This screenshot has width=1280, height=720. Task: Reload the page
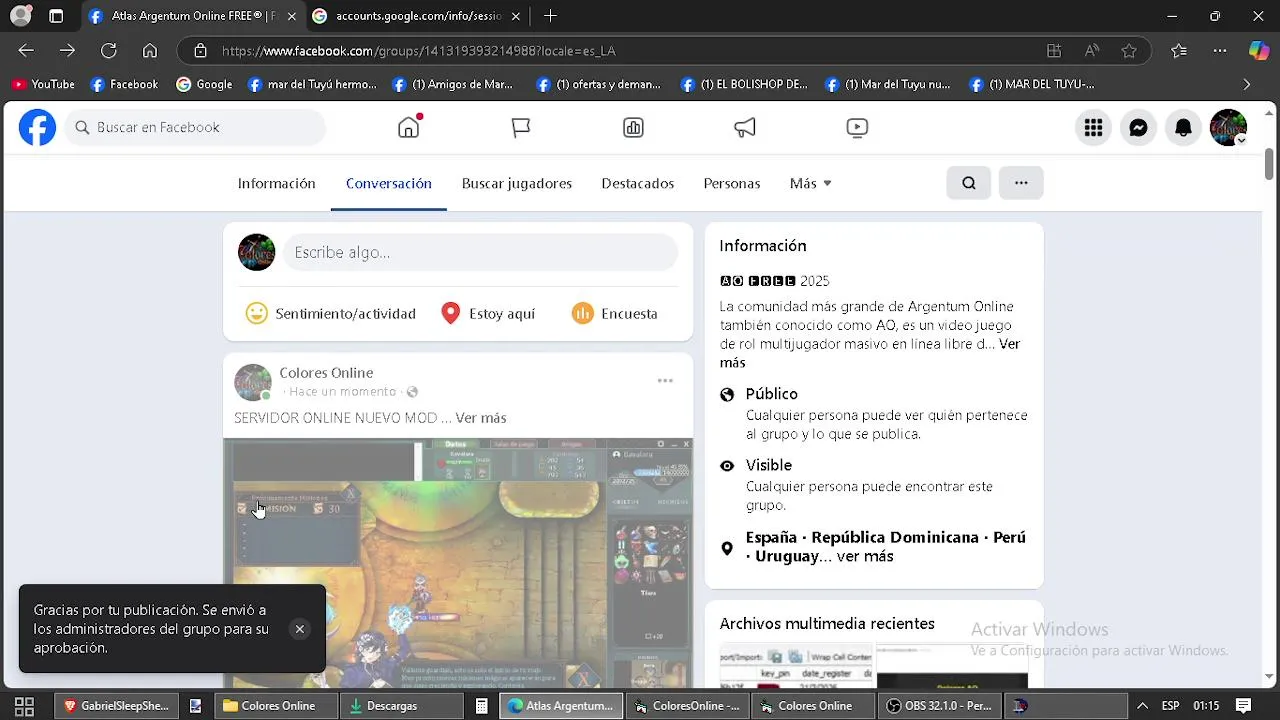click(108, 51)
